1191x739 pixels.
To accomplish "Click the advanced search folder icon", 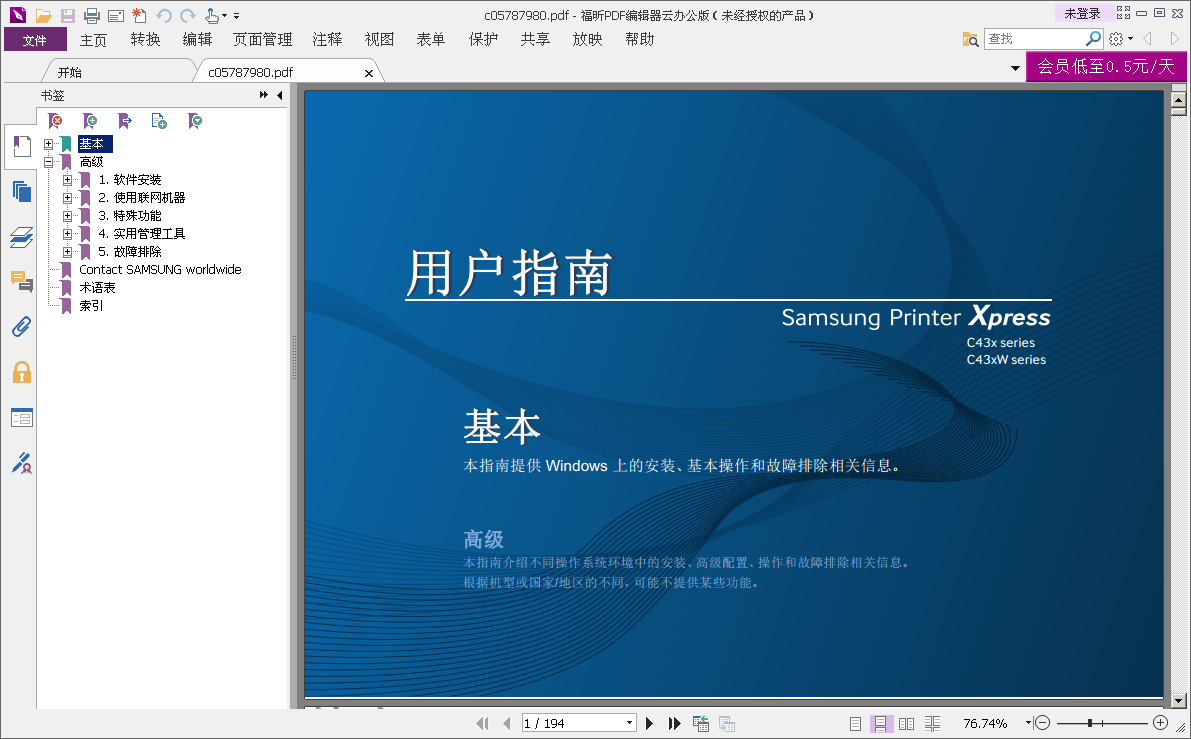I will pyautogui.click(x=970, y=39).
